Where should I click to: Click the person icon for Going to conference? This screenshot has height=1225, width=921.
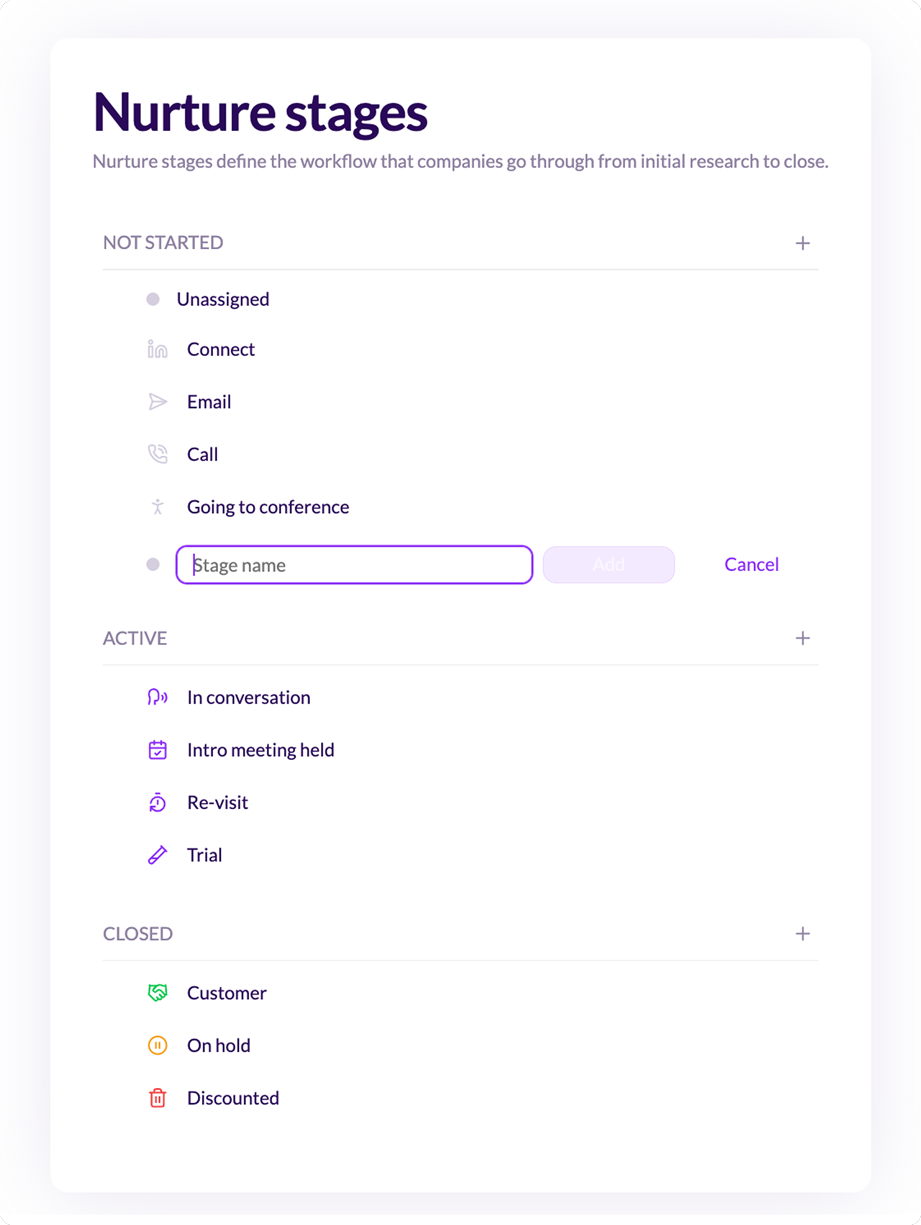[x=157, y=507]
